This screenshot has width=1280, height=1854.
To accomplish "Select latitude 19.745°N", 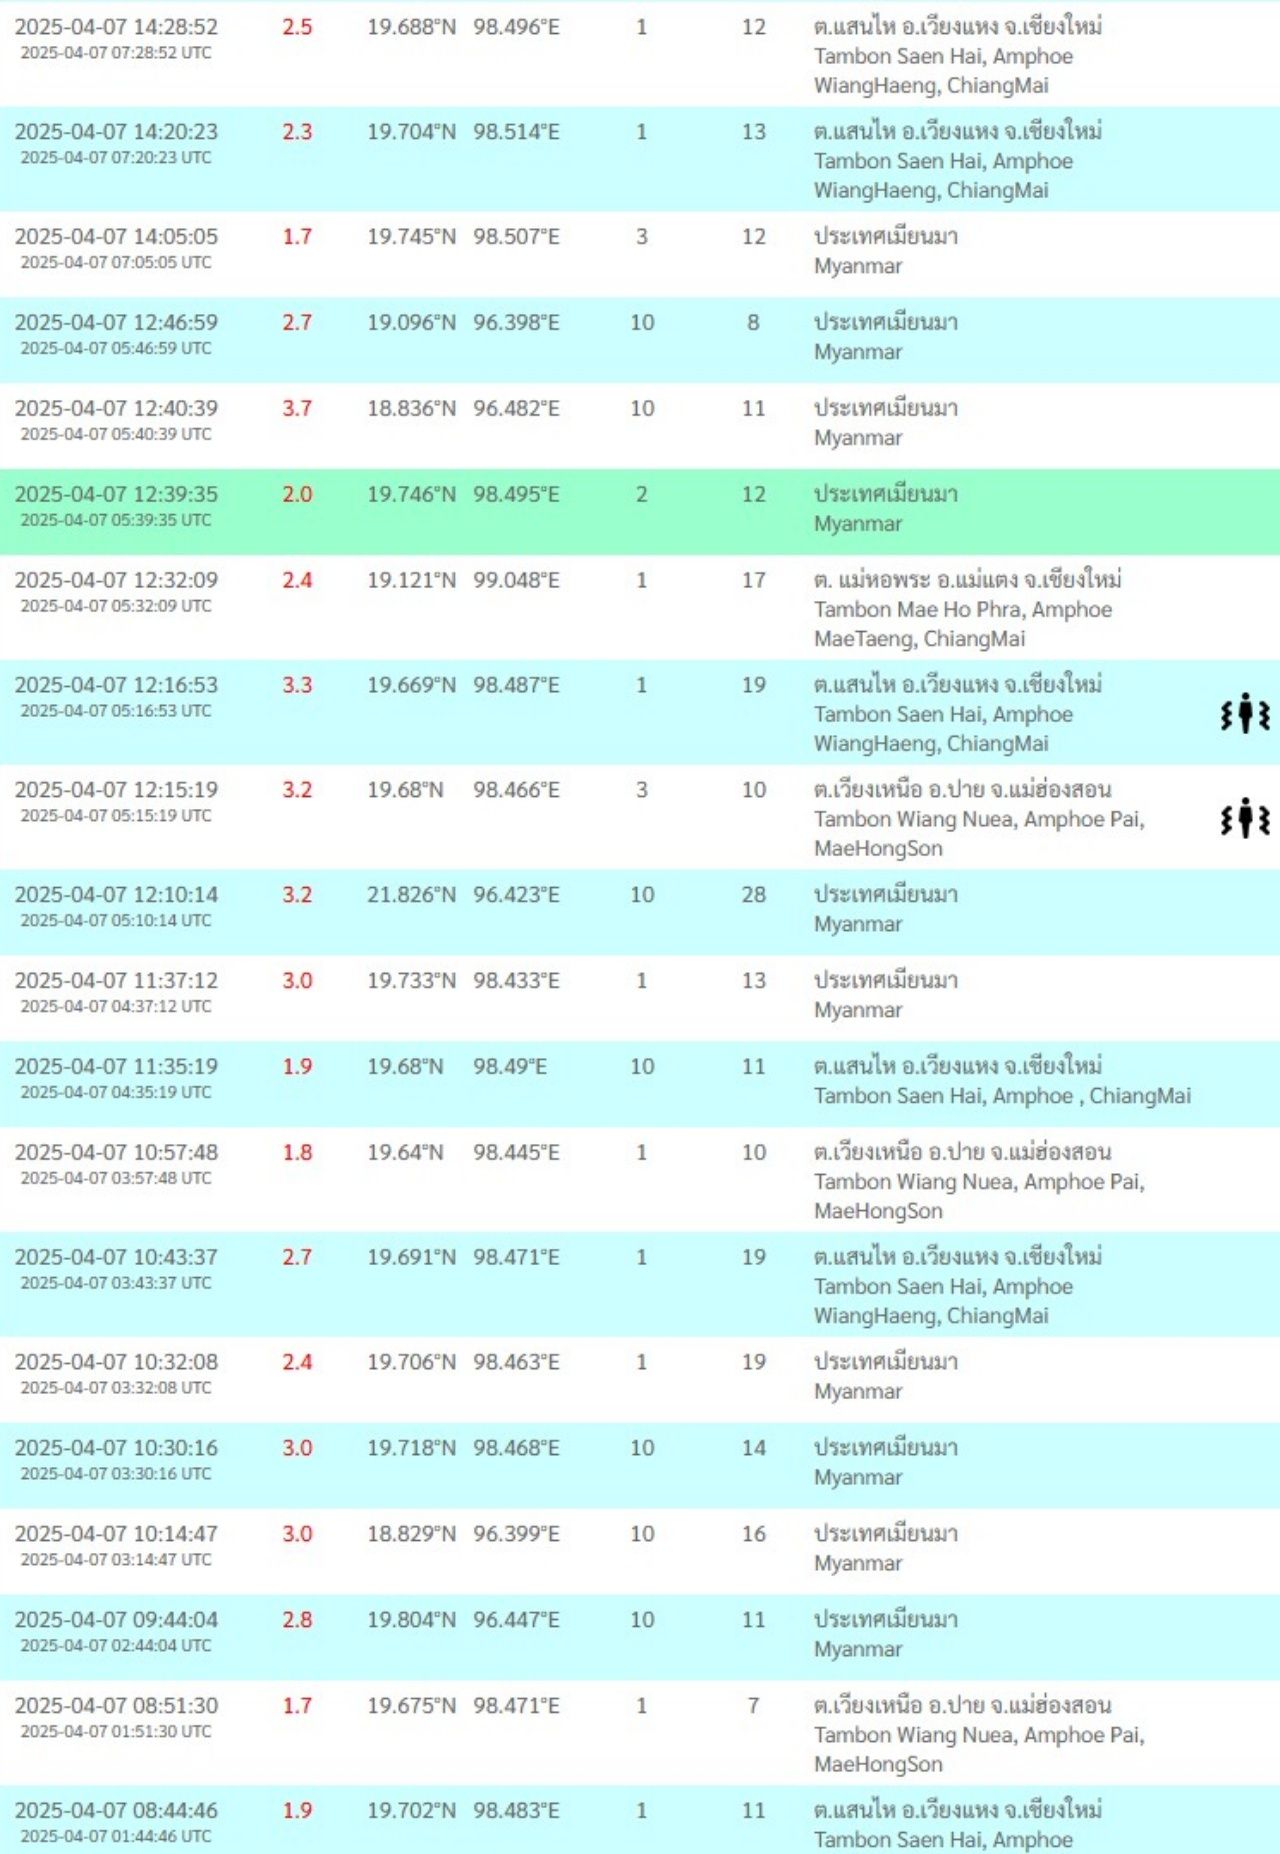I will click(411, 238).
